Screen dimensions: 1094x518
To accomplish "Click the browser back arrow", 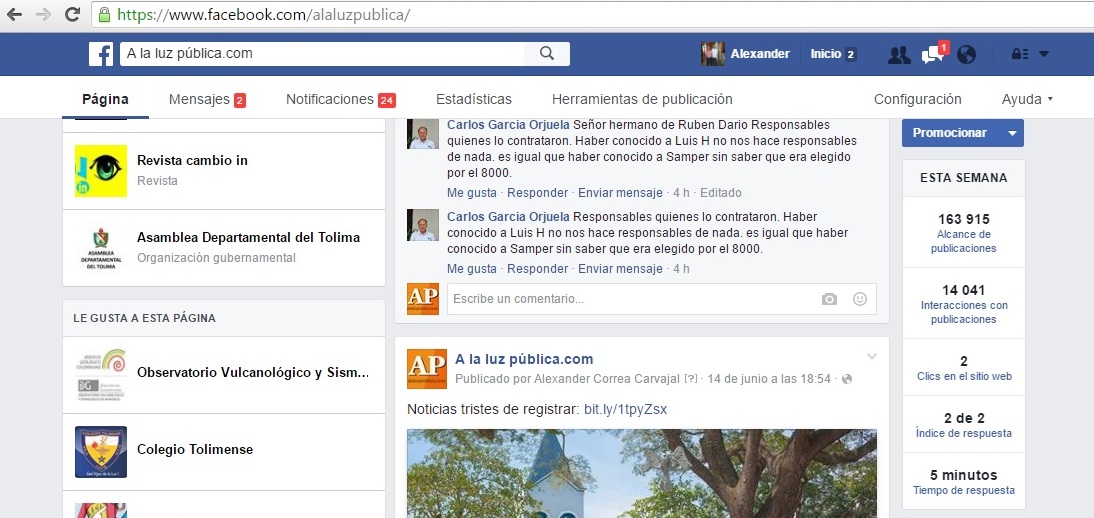I will [15, 15].
